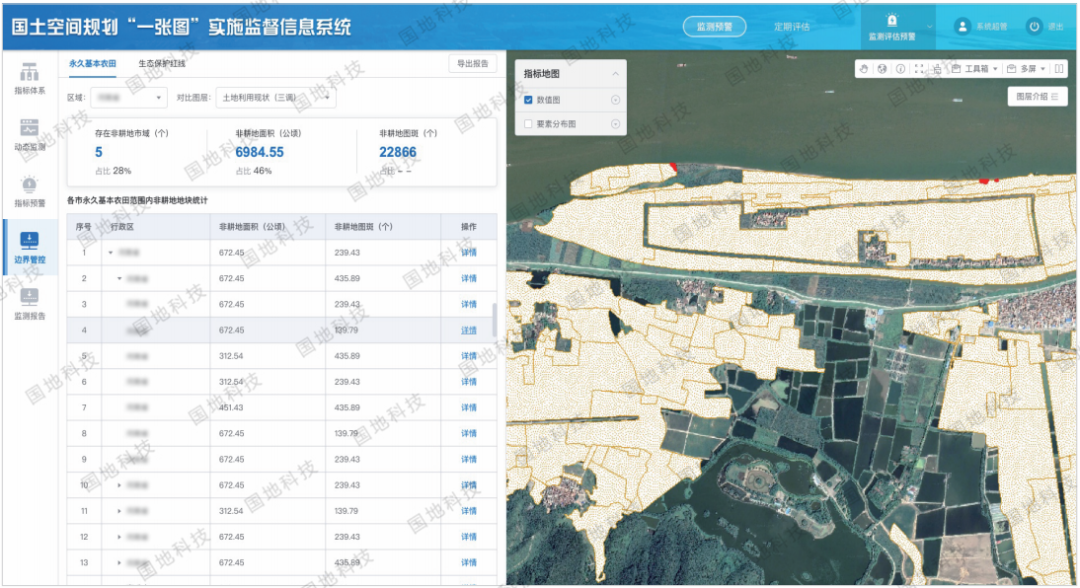
Task: Click the settings icon beside 要素分布图
Action: pos(615,124)
